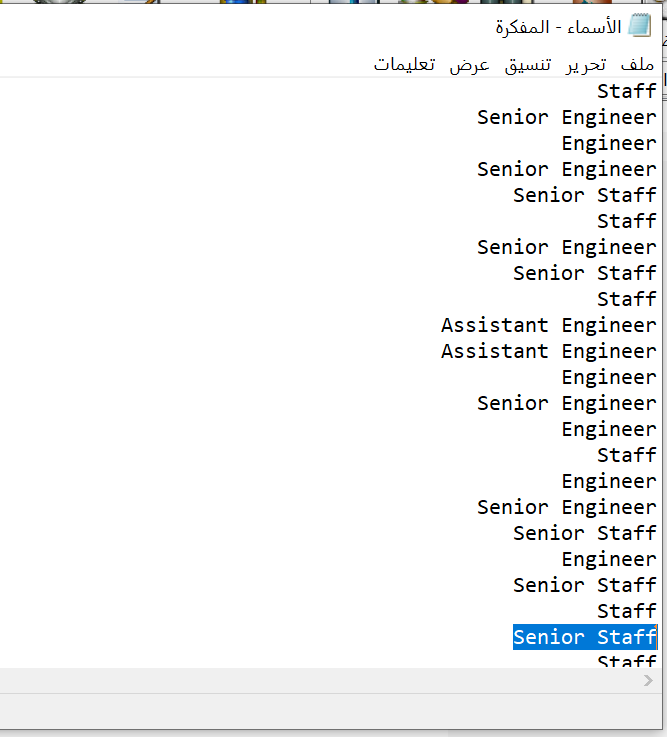
Task: Click the Engineer line below Assistant Engineer
Action: coord(609,377)
